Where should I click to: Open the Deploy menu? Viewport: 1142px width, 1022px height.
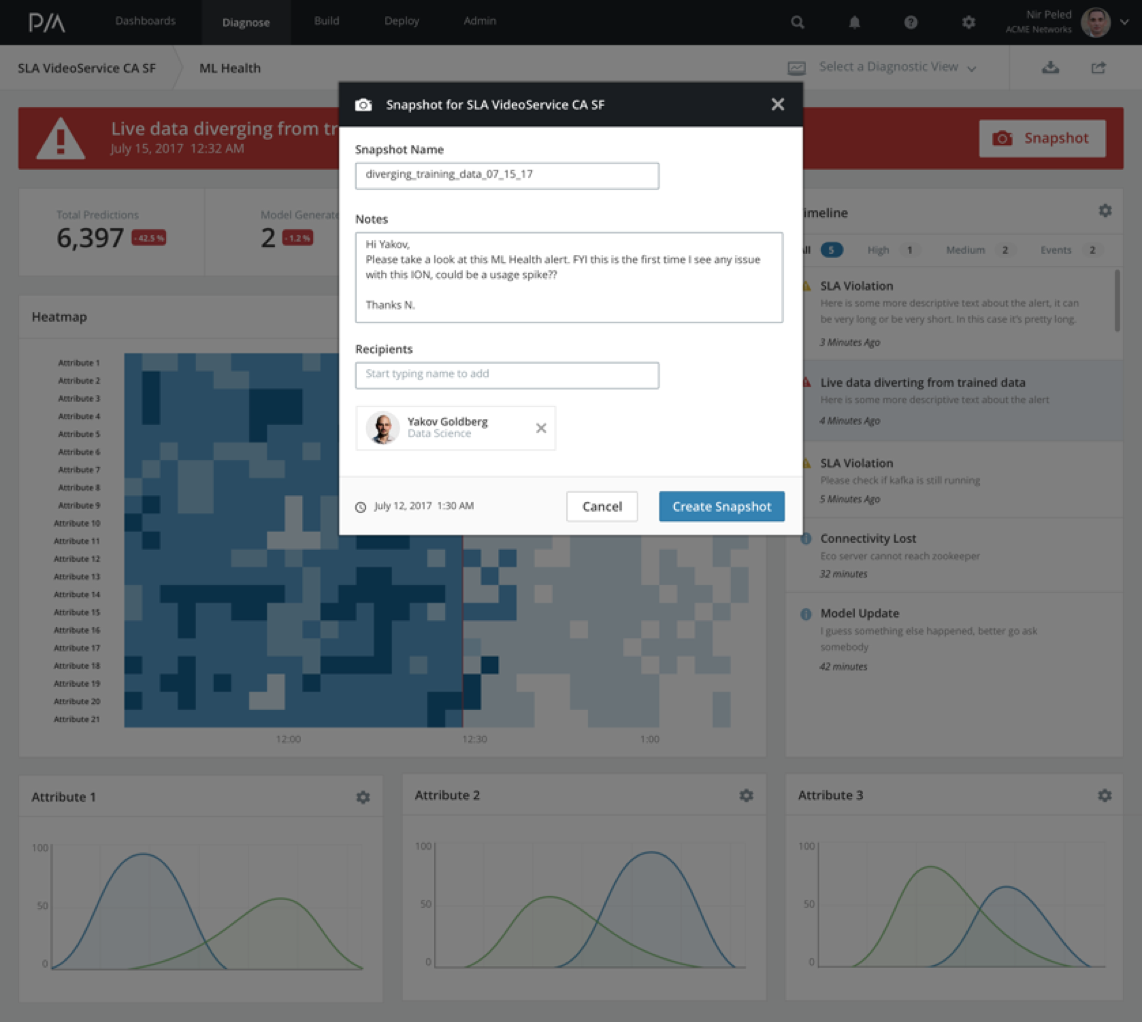pyautogui.click(x=401, y=20)
